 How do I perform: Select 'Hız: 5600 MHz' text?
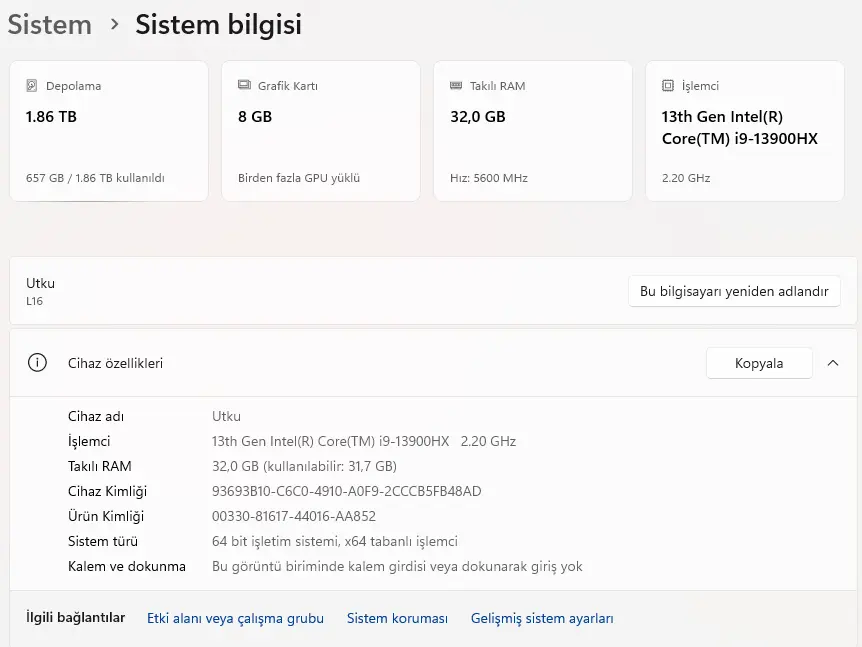click(489, 178)
